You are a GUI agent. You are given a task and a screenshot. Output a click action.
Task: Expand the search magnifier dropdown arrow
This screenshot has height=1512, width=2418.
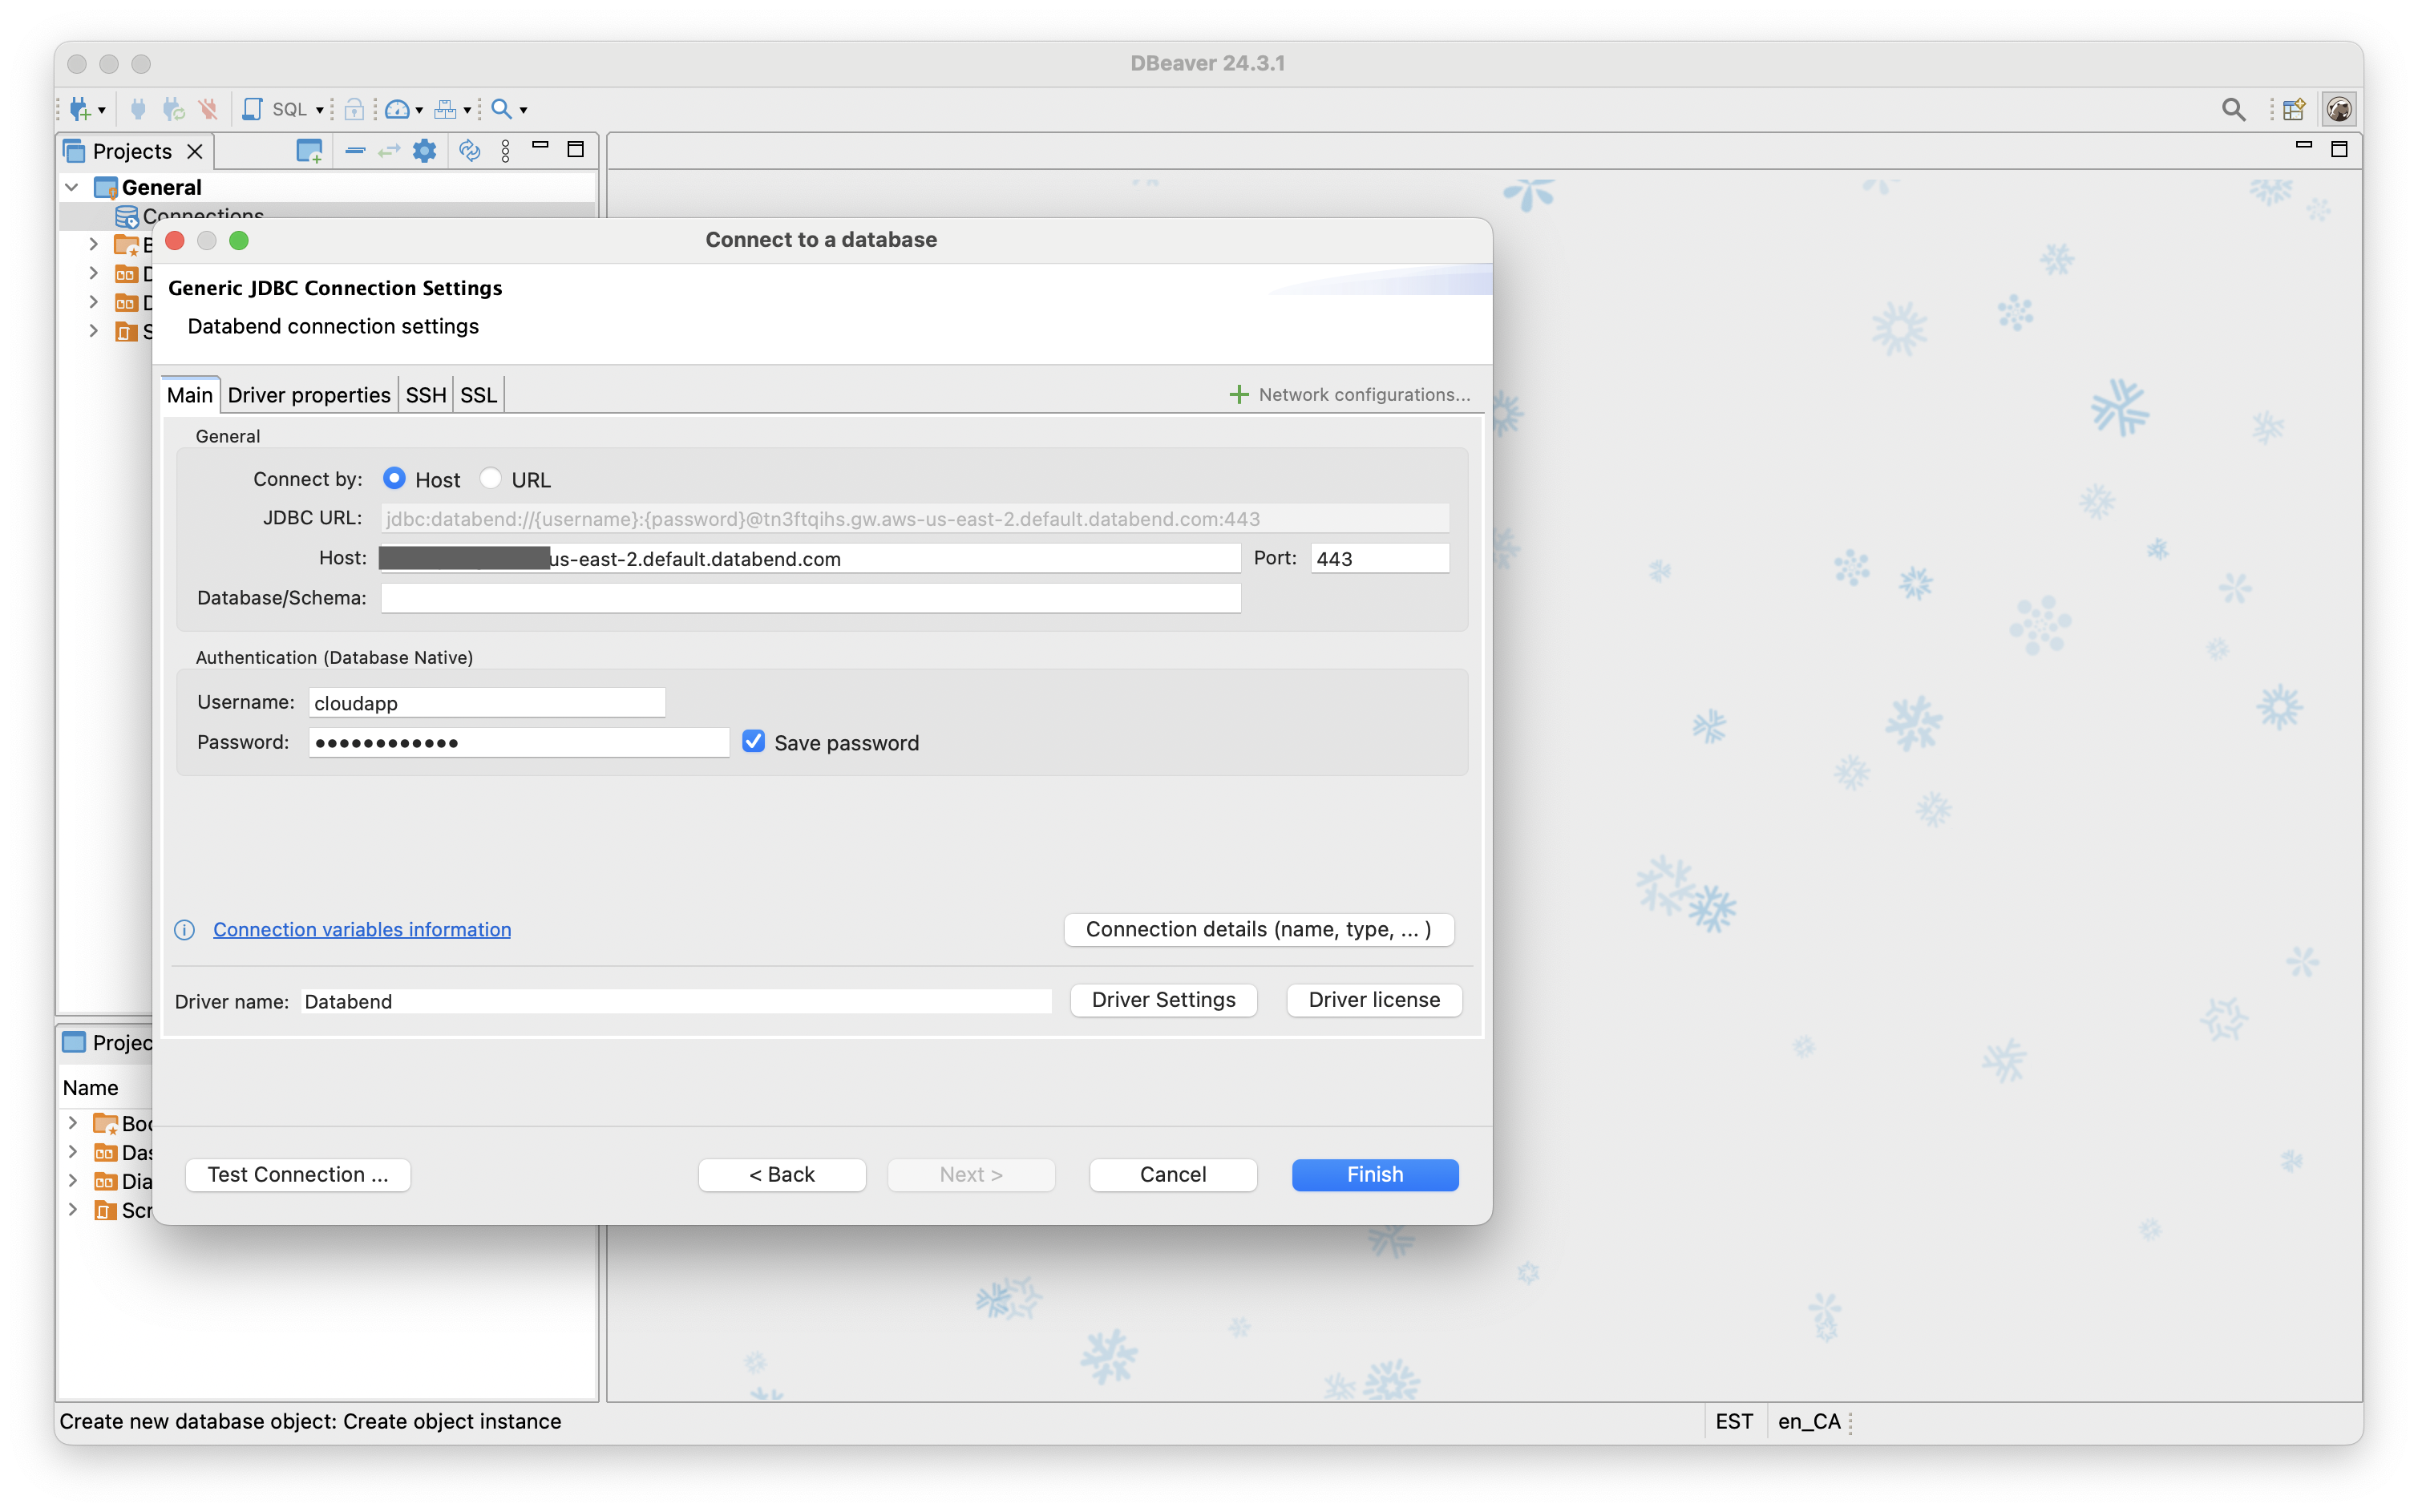pos(523,111)
